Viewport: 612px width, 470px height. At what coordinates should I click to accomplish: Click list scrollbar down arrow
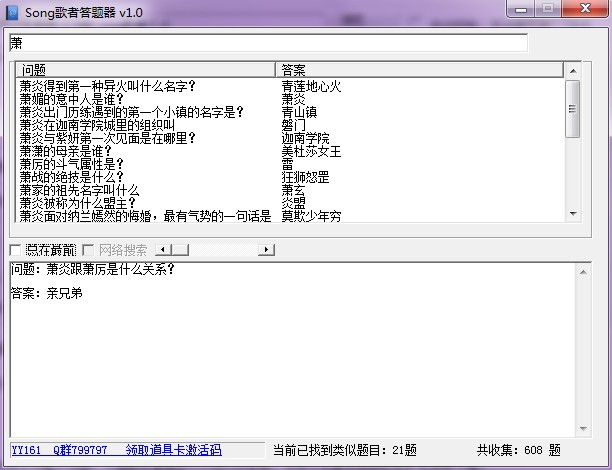pyautogui.click(x=573, y=214)
